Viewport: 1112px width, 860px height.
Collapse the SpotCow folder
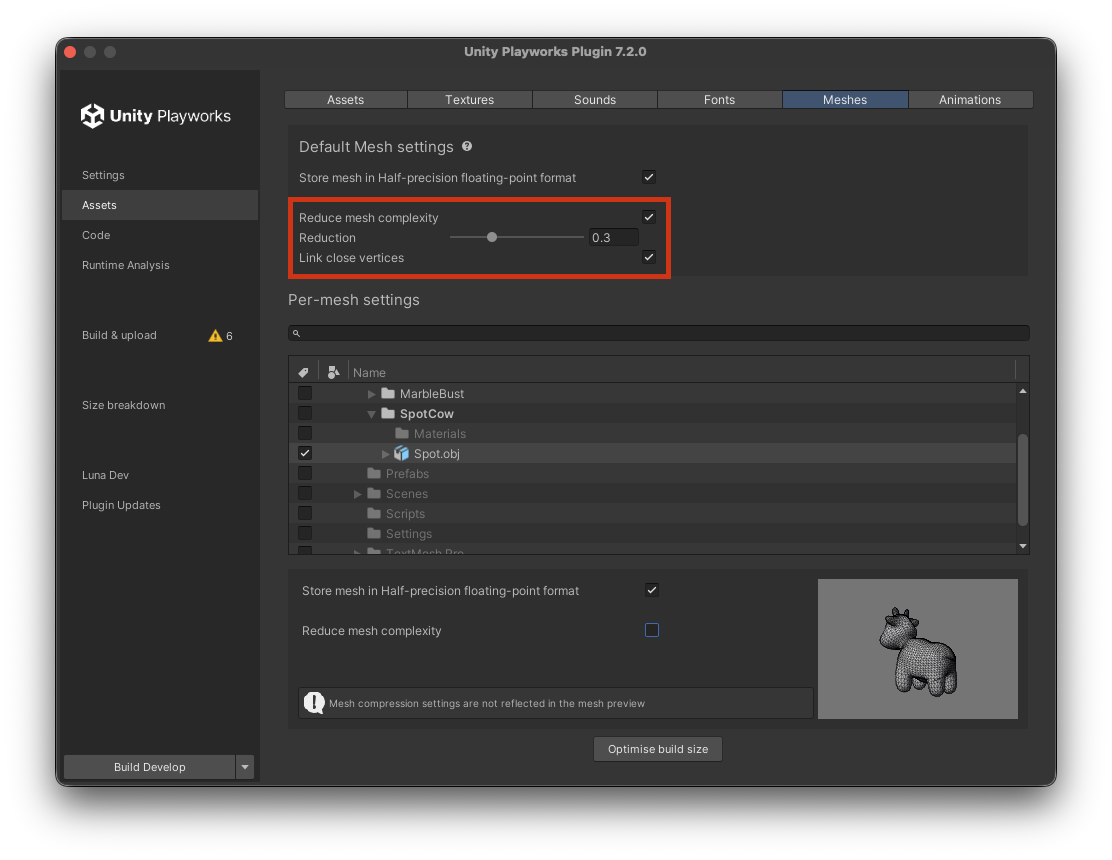[372, 414]
